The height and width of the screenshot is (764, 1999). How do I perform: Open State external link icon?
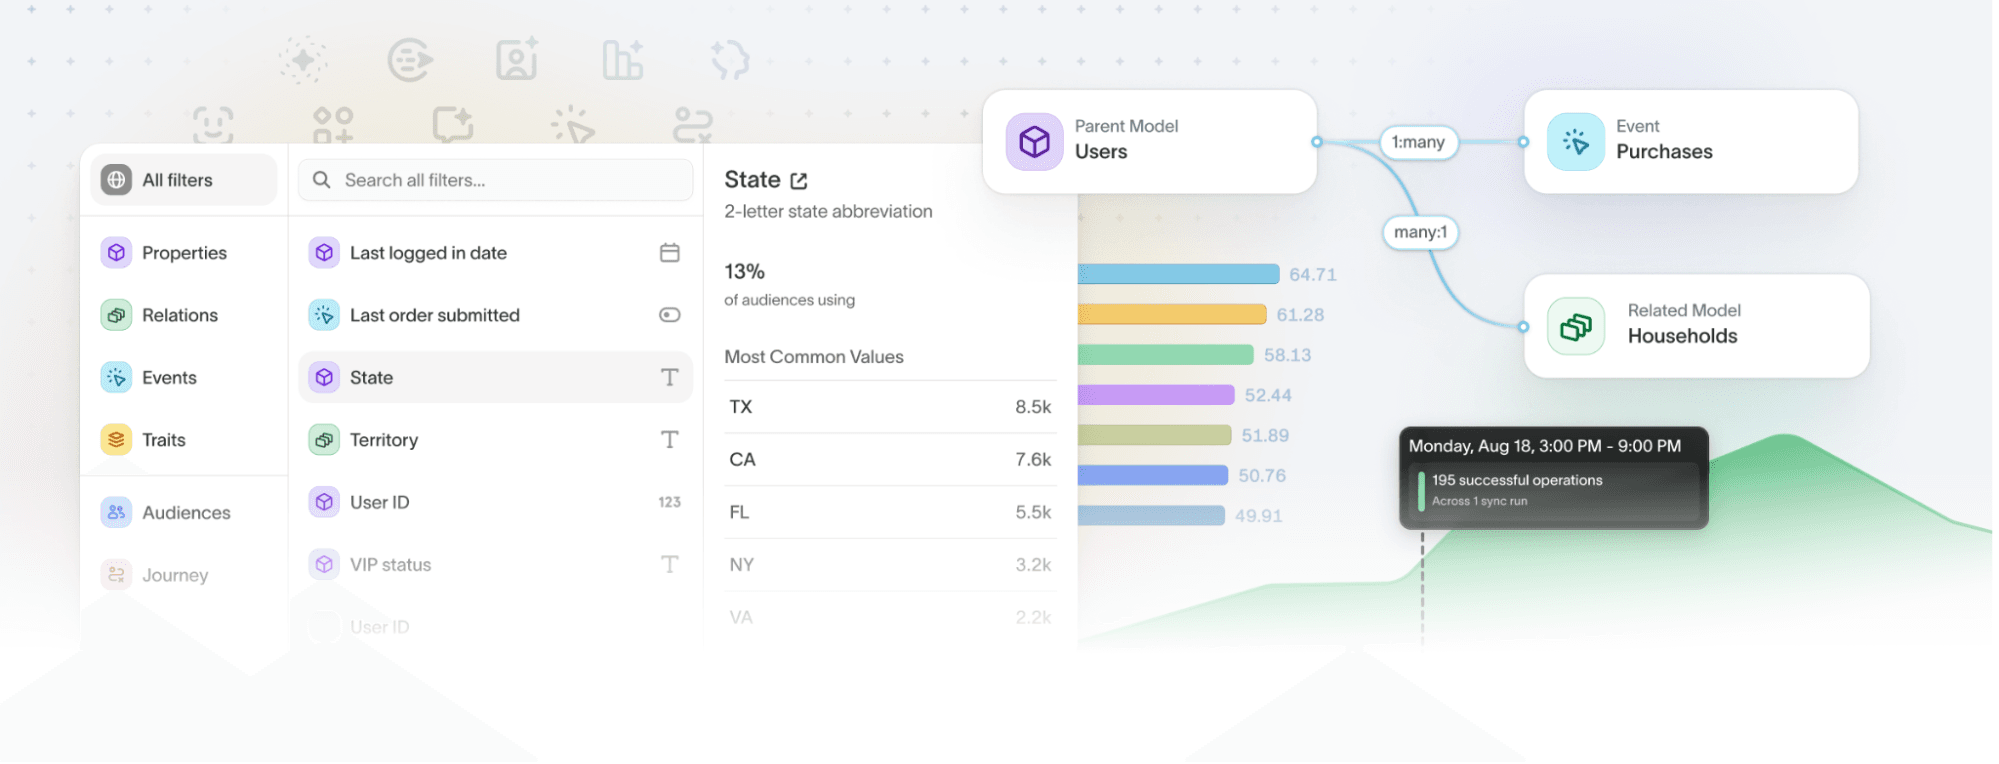point(798,181)
